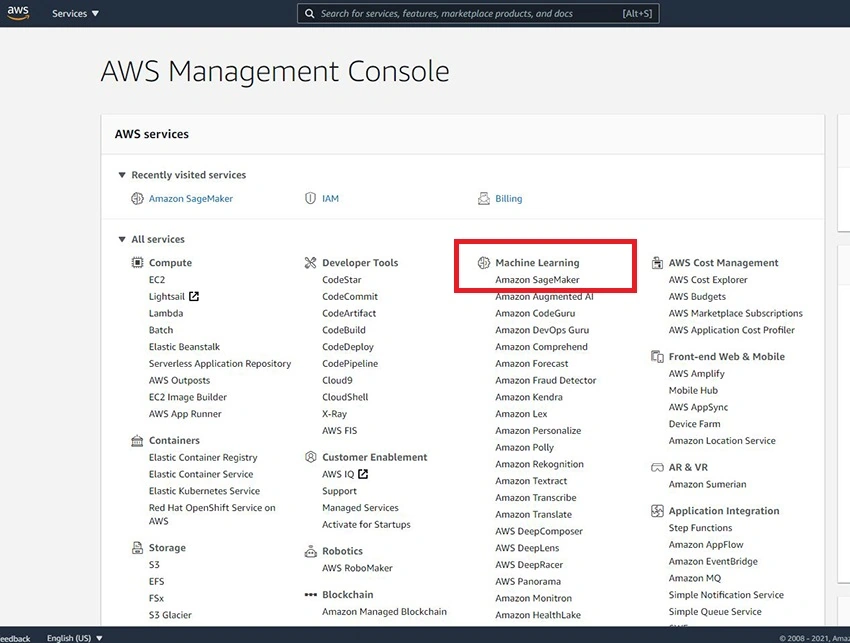Screen dimensions: 850x643
Task: Click the Compute category icon
Action: pos(137,262)
